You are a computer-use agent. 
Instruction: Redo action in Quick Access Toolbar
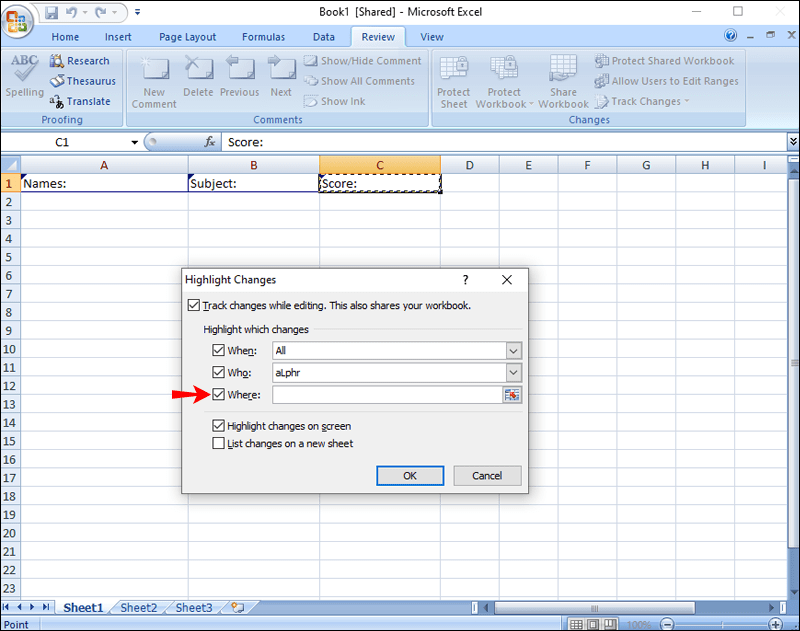click(x=101, y=12)
